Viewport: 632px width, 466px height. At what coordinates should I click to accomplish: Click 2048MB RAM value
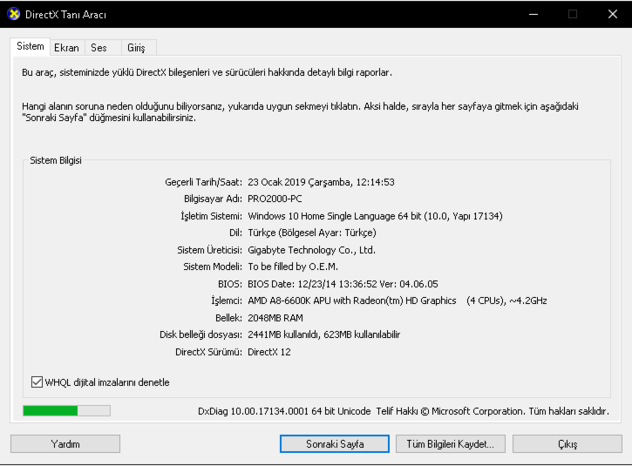275,318
